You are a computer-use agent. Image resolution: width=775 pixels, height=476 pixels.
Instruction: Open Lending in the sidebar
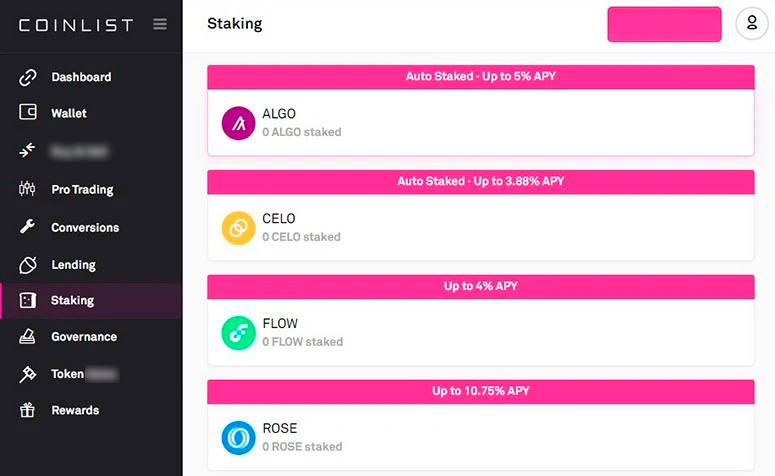73,265
